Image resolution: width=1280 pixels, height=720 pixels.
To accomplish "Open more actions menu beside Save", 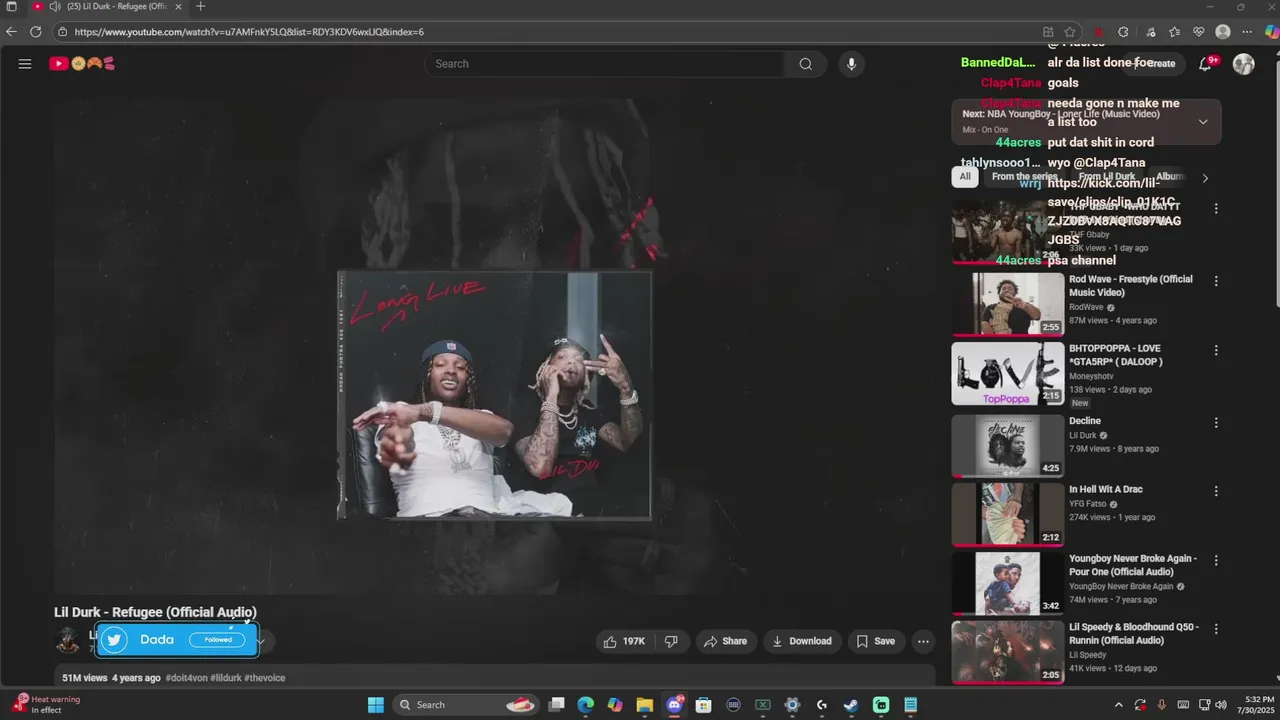I will [x=923, y=641].
